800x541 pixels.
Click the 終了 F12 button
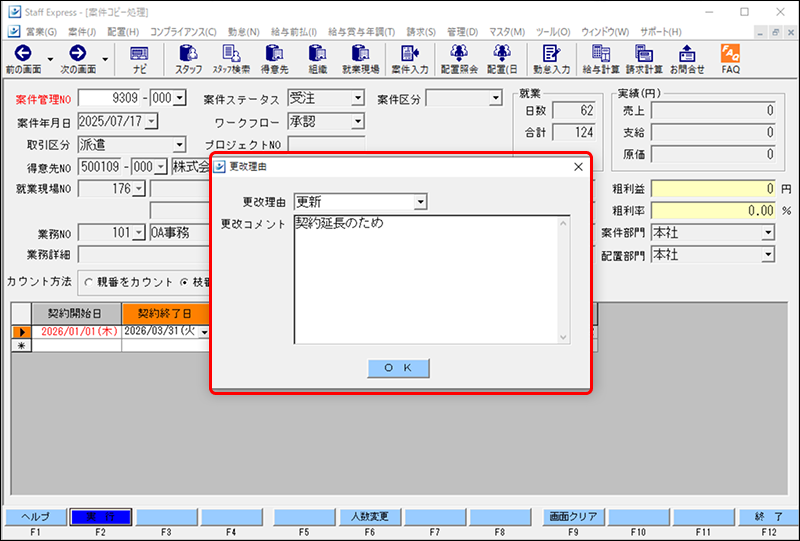769,517
